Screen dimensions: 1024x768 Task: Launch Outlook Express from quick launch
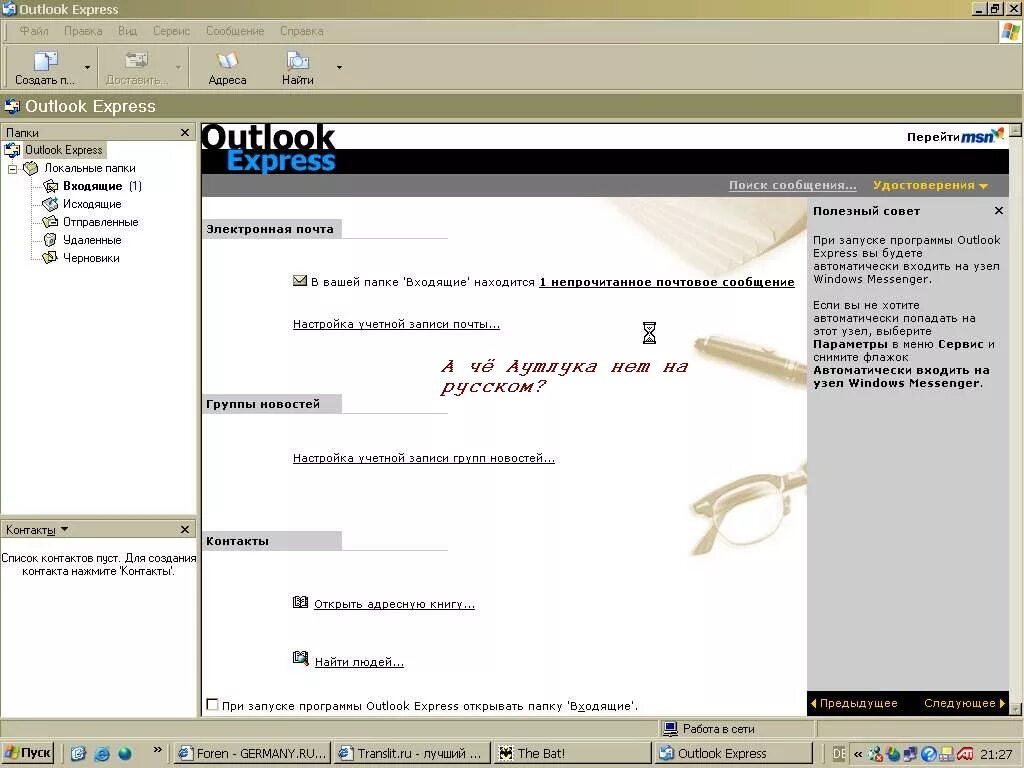click(x=78, y=753)
